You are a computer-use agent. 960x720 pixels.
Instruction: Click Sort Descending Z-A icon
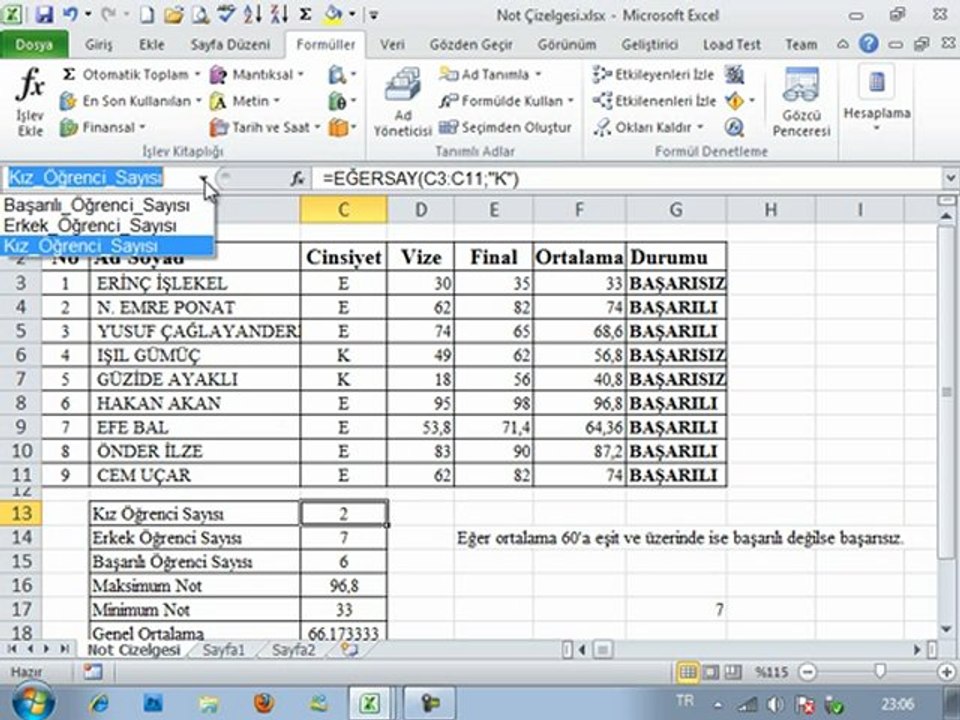pos(279,14)
